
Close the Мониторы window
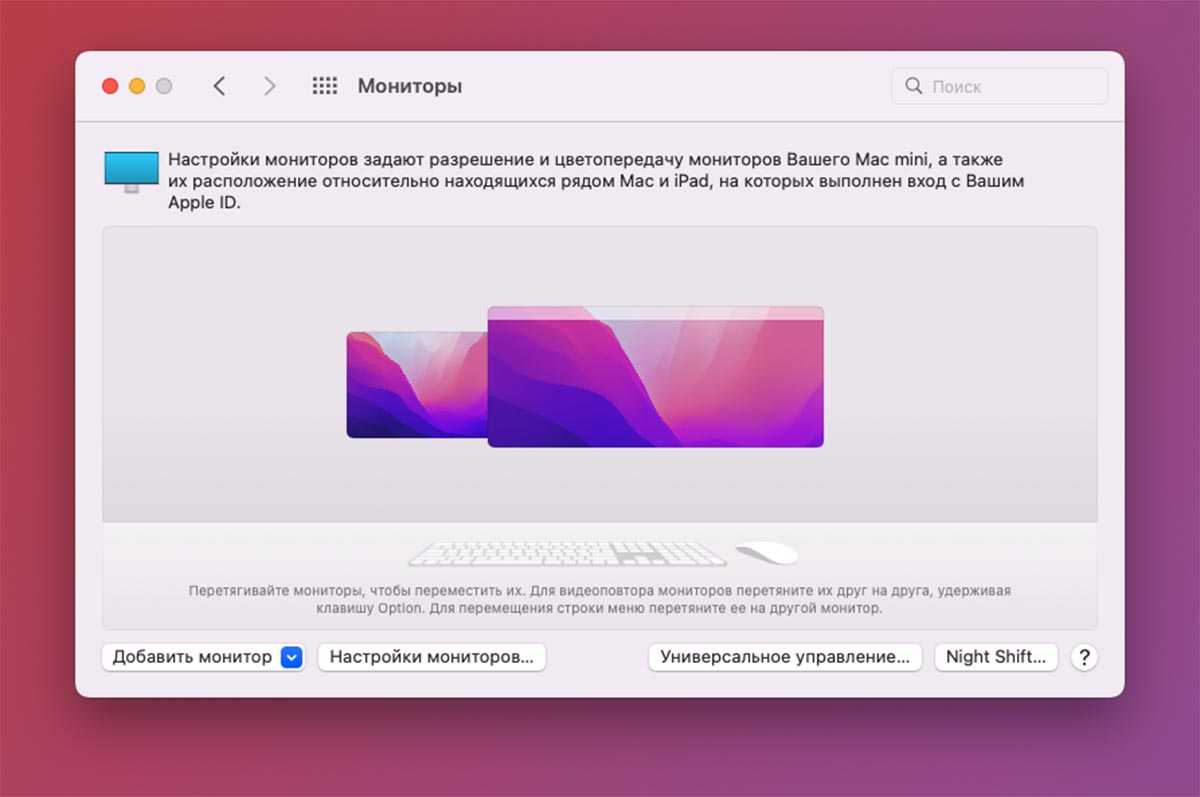[x=110, y=86]
